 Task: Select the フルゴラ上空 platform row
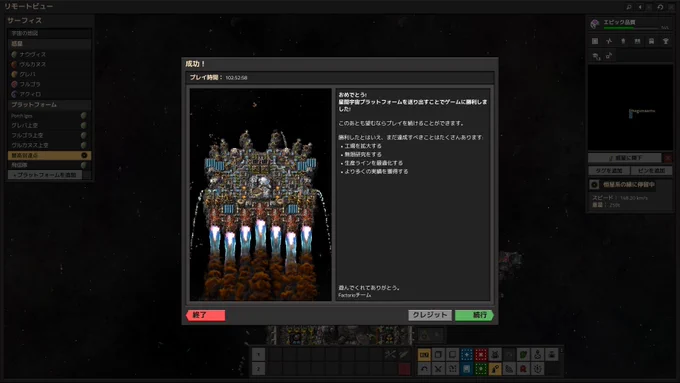[49, 135]
